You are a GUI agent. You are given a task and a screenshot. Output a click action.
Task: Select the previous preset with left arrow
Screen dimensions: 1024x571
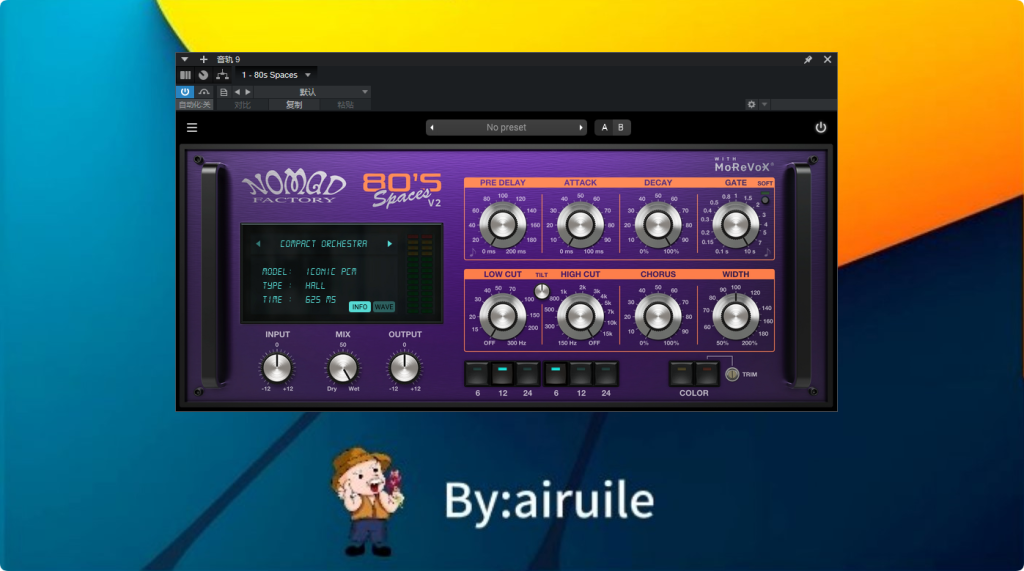point(432,127)
